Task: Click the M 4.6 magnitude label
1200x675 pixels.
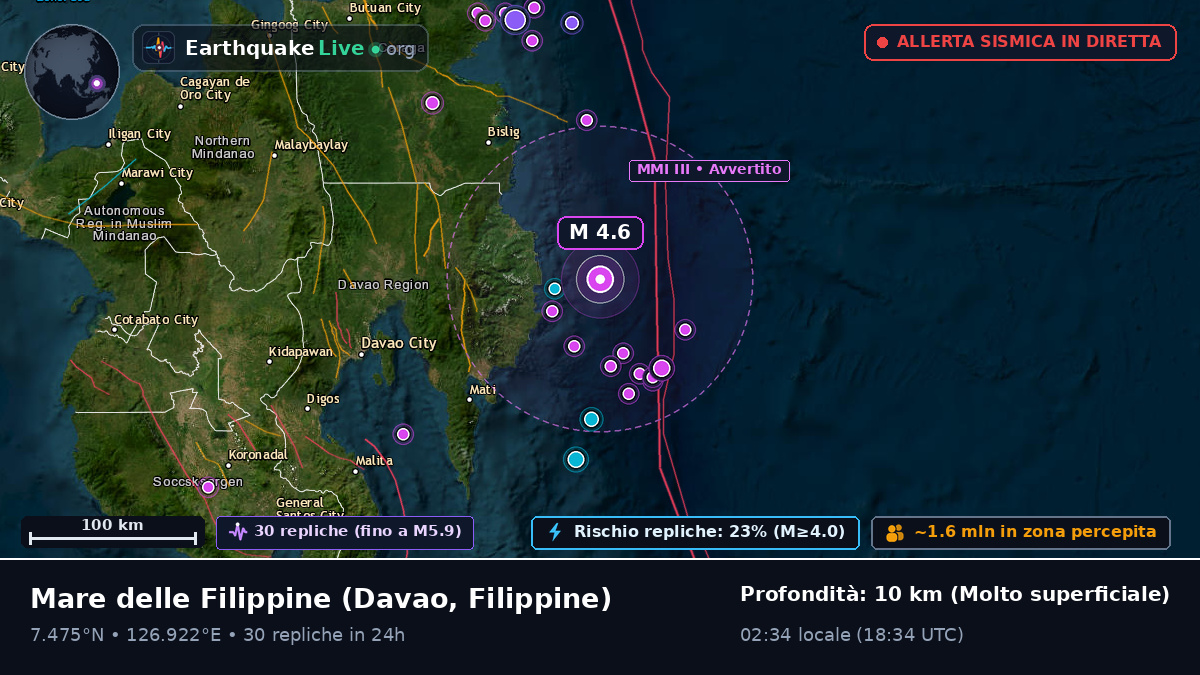Action: [600, 233]
